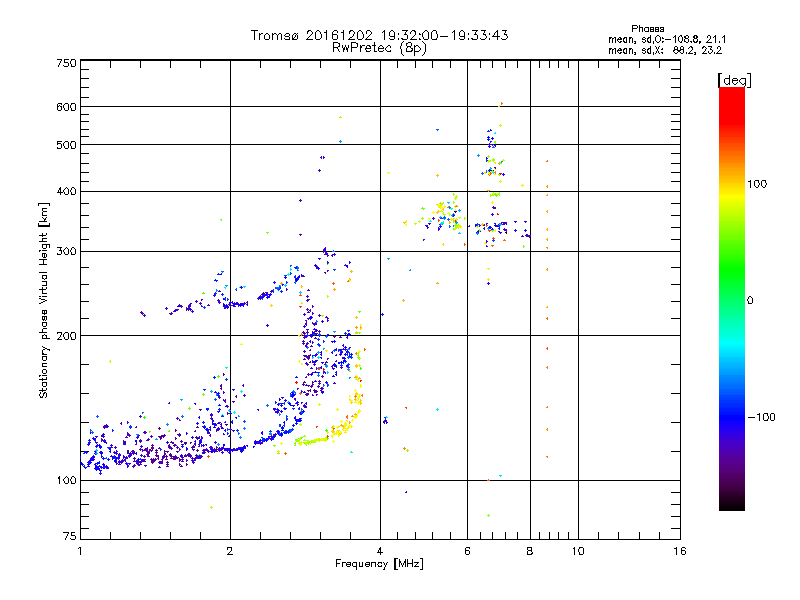The height and width of the screenshot is (600, 800).
Task: Click the "10" label on the frequency axis
Action: (578, 551)
